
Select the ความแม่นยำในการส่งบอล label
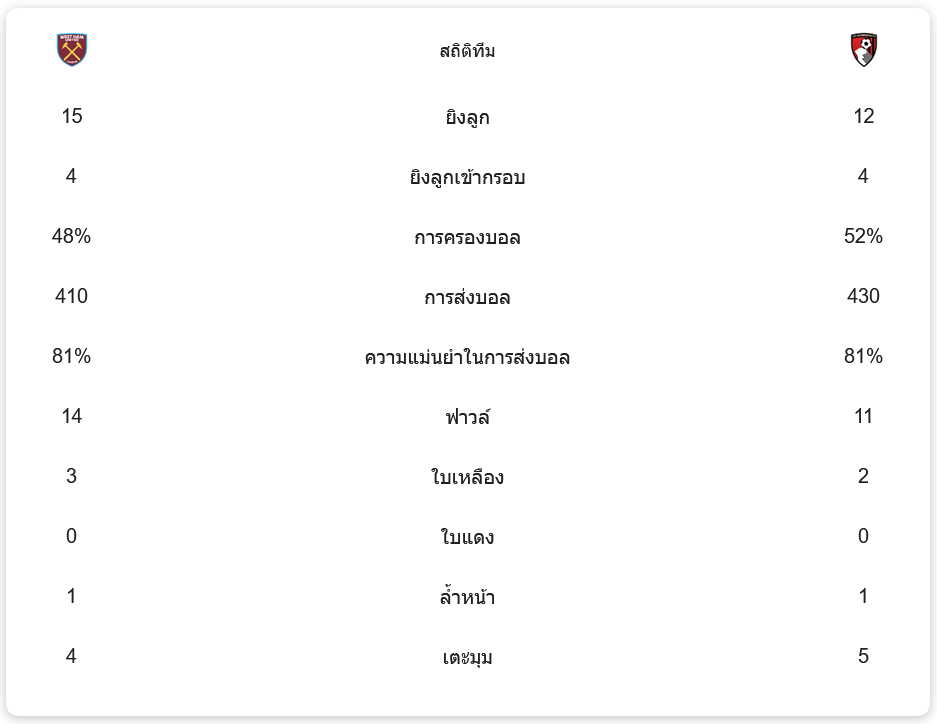[x=467, y=358]
